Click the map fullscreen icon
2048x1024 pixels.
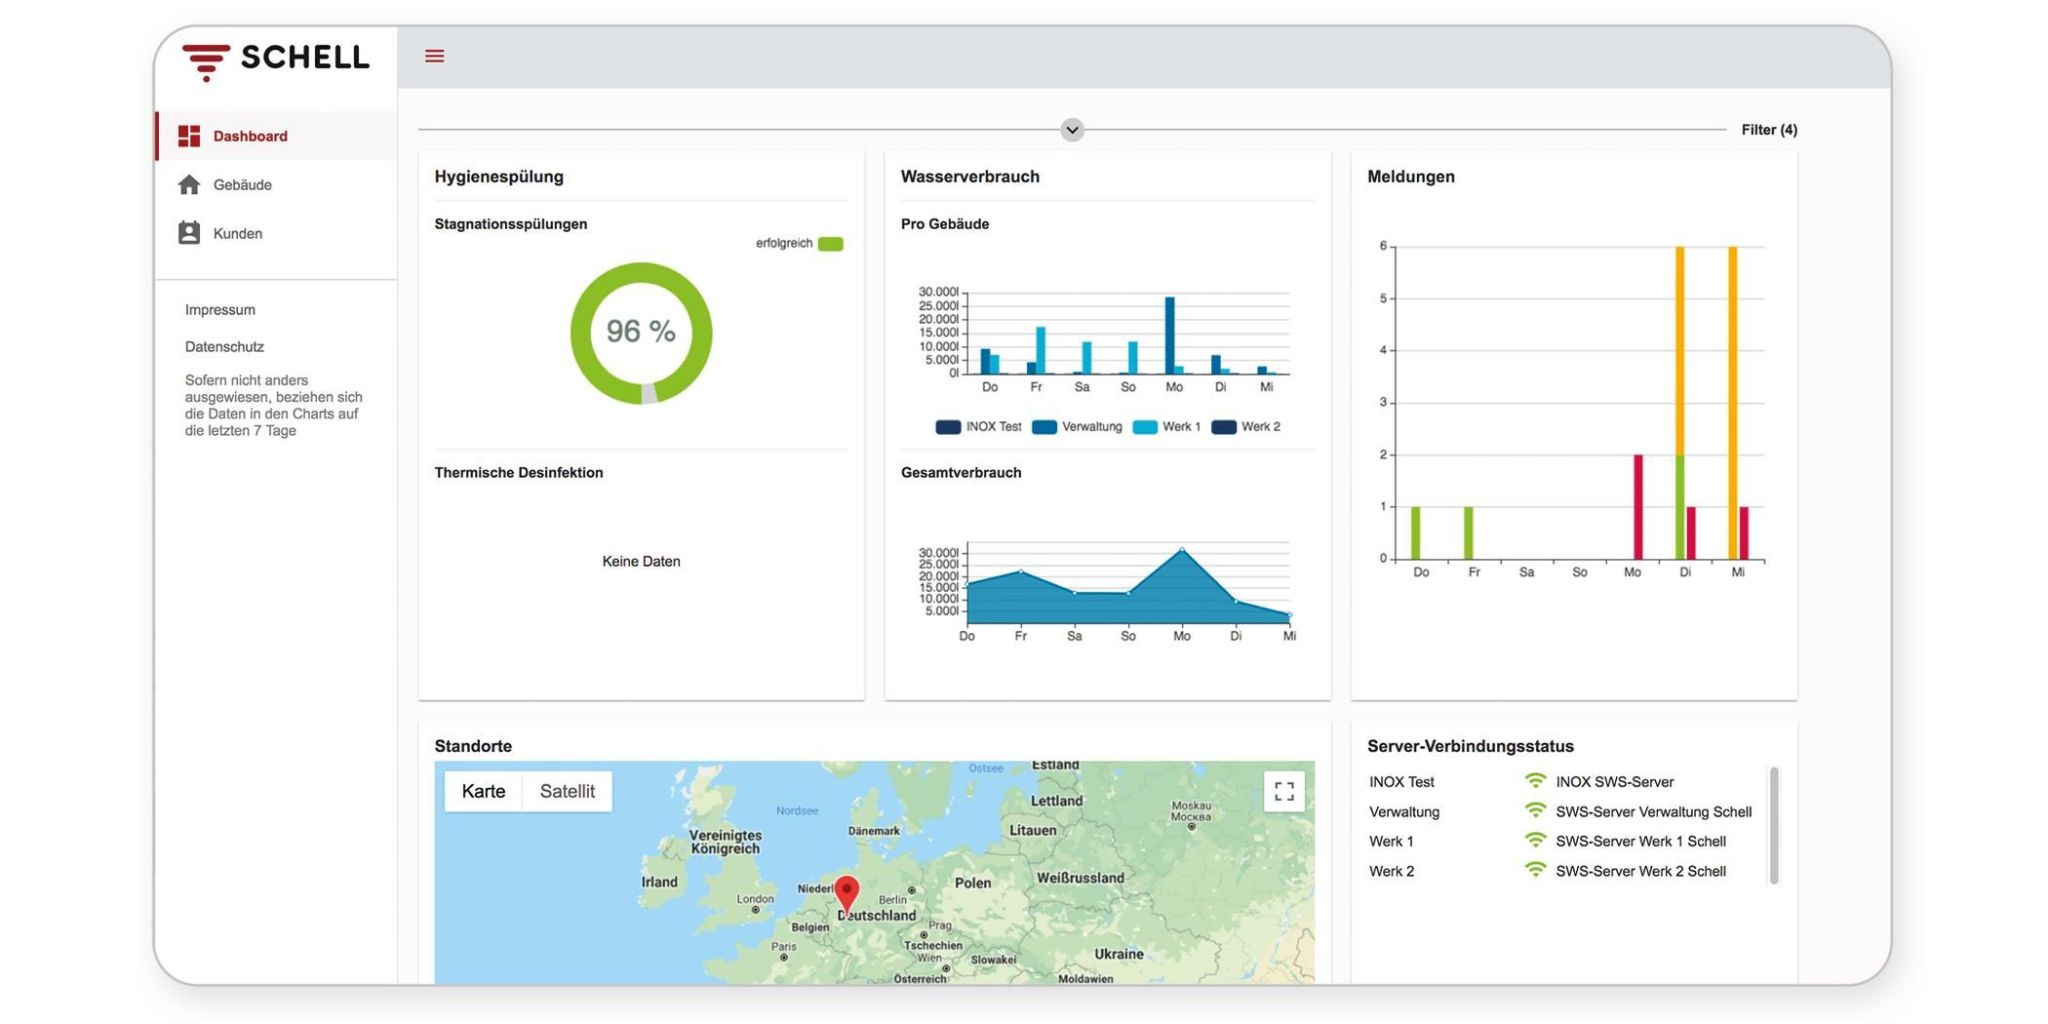1285,791
